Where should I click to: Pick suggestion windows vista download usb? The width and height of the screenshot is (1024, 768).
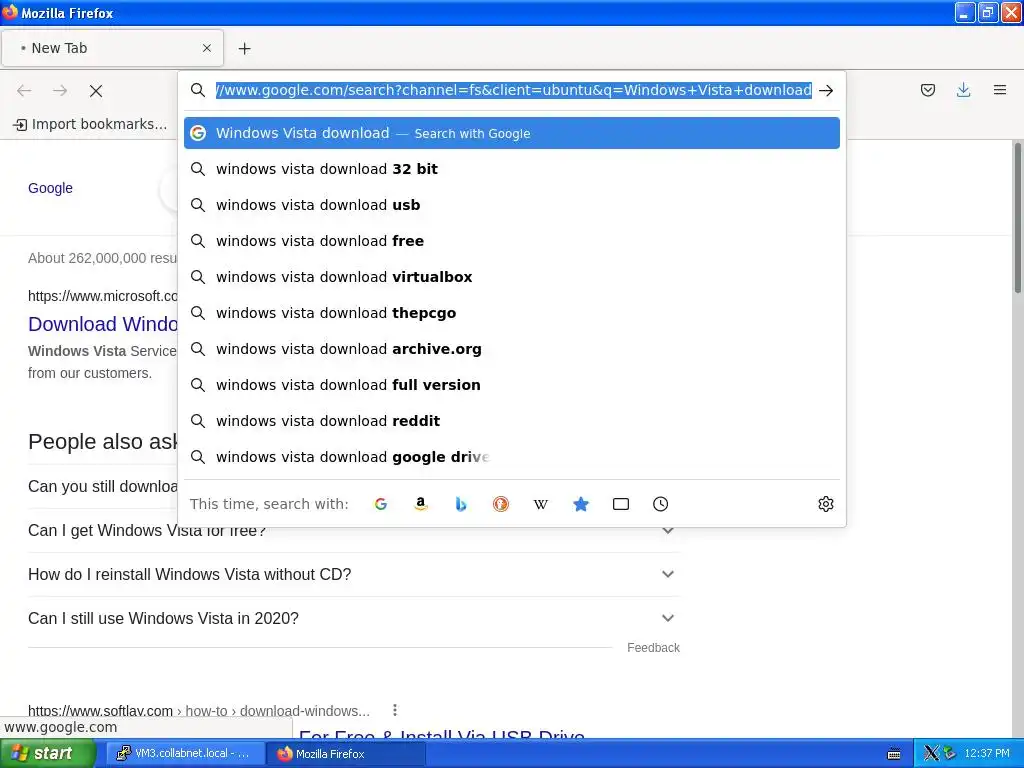pos(512,205)
